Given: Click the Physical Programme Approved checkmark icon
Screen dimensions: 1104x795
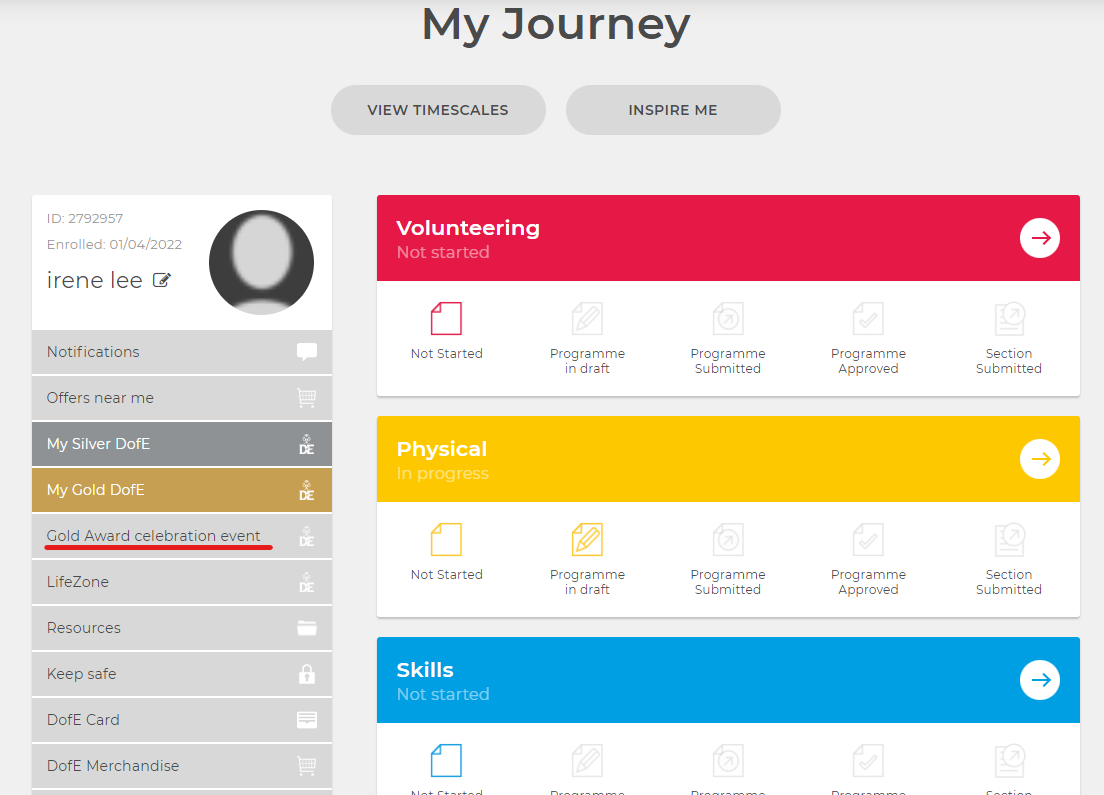Looking at the screenshot, I should [x=868, y=539].
